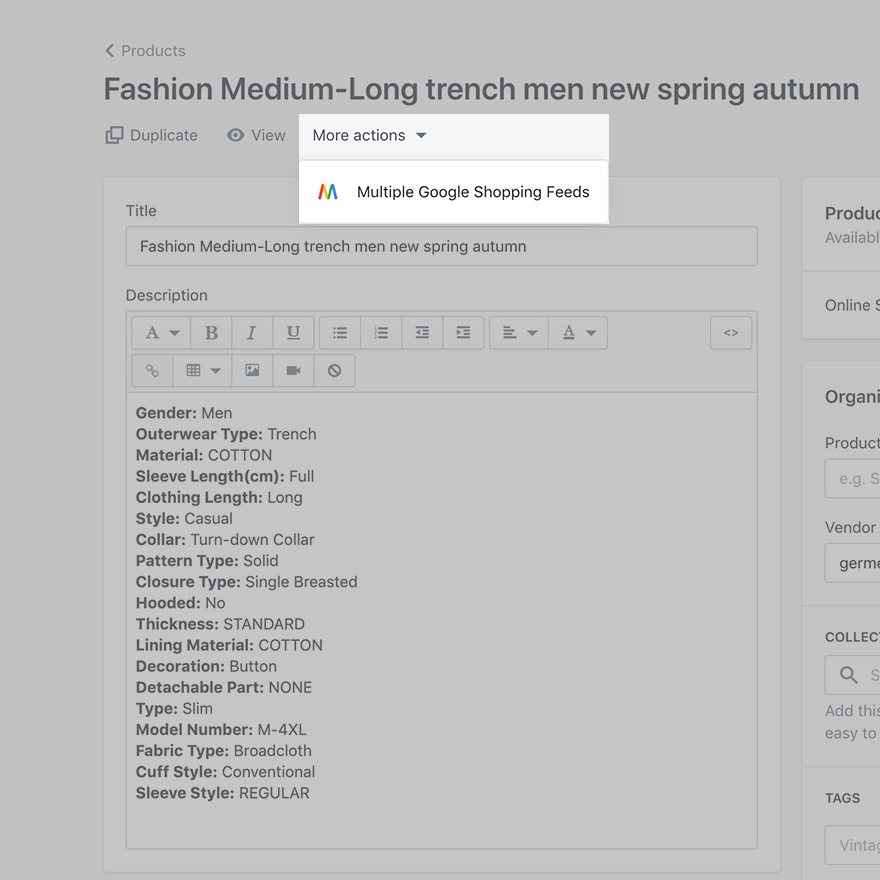880x880 pixels.
Task: Toggle italic text formatting
Action: (x=252, y=333)
